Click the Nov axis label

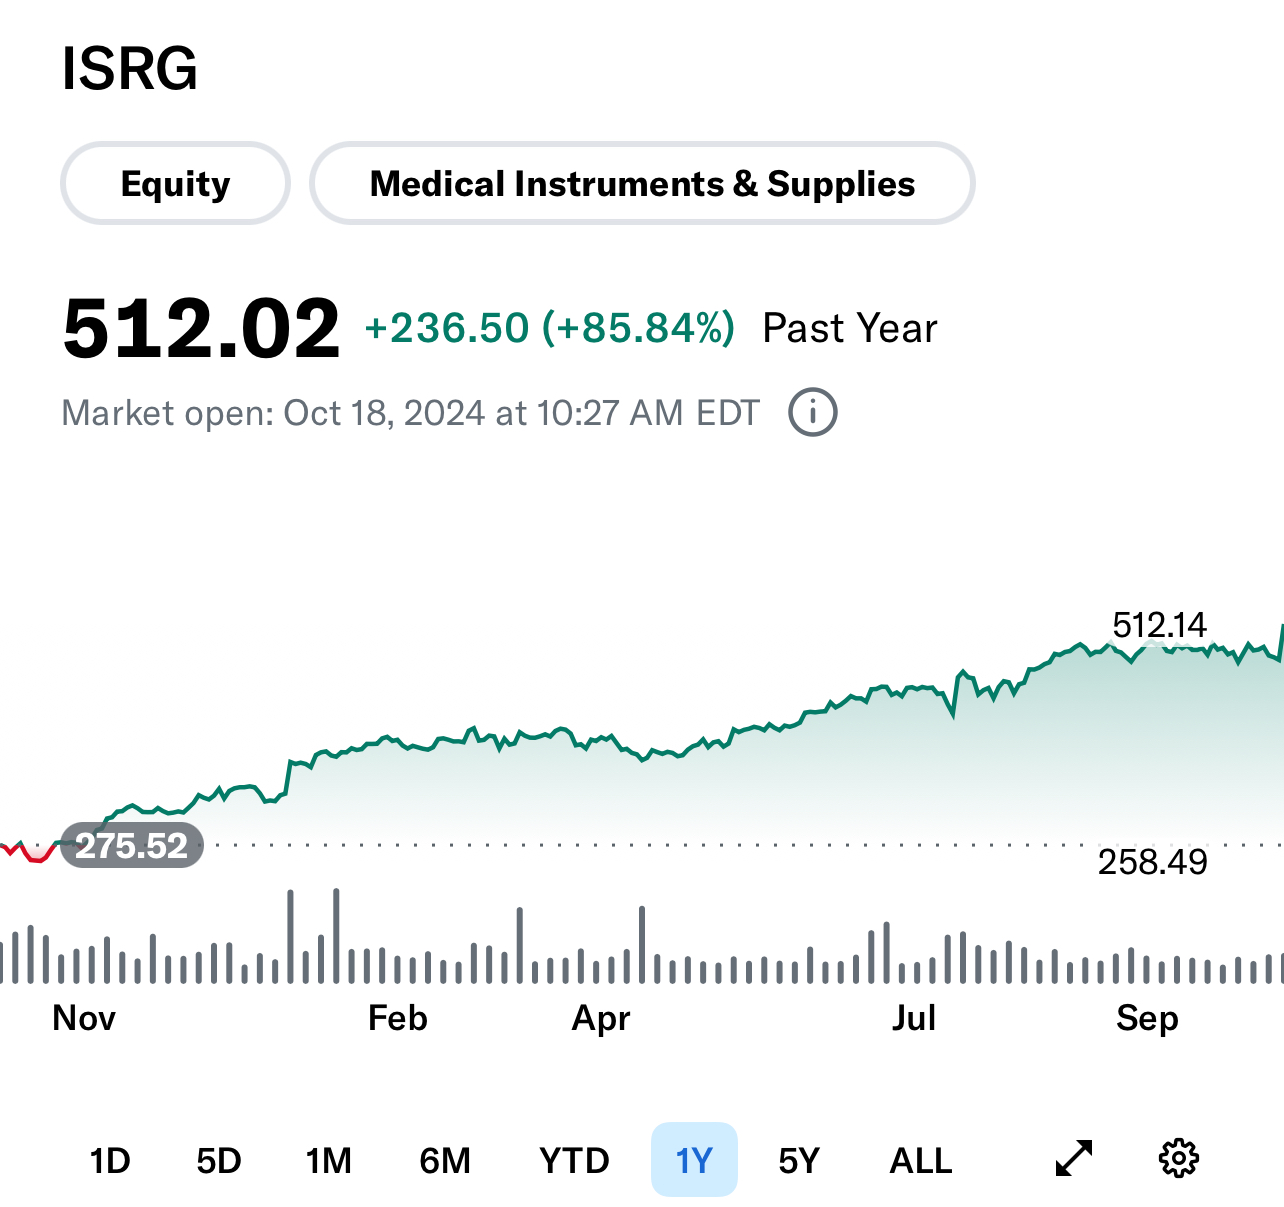[84, 1018]
